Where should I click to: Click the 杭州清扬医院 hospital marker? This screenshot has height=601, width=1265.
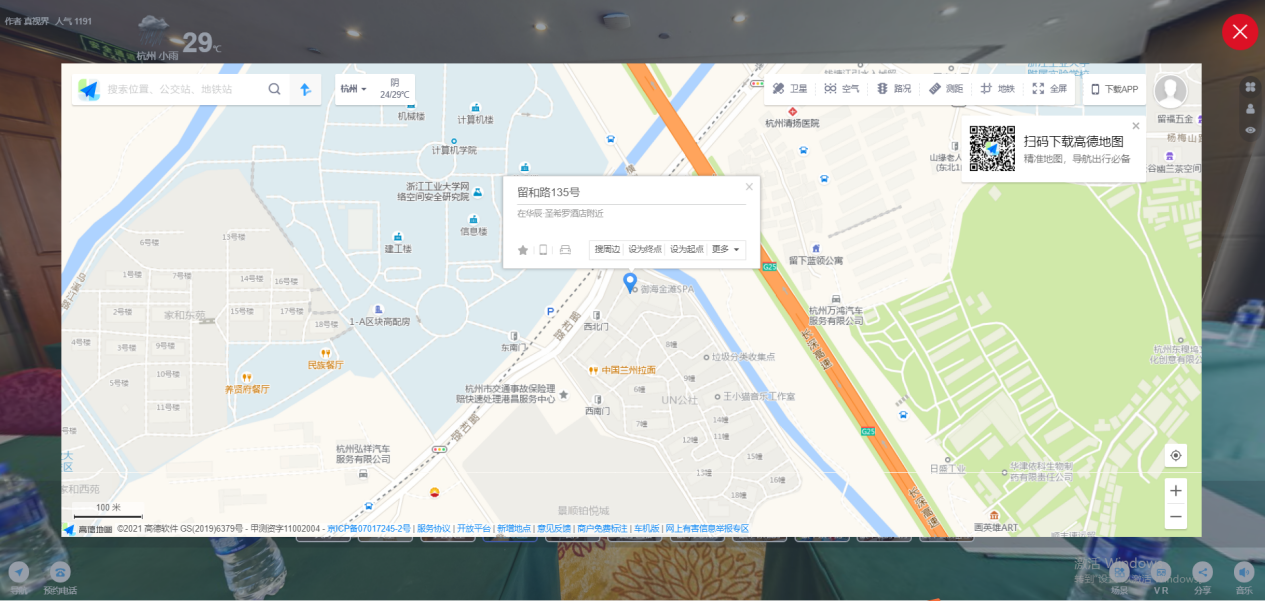click(x=792, y=113)
